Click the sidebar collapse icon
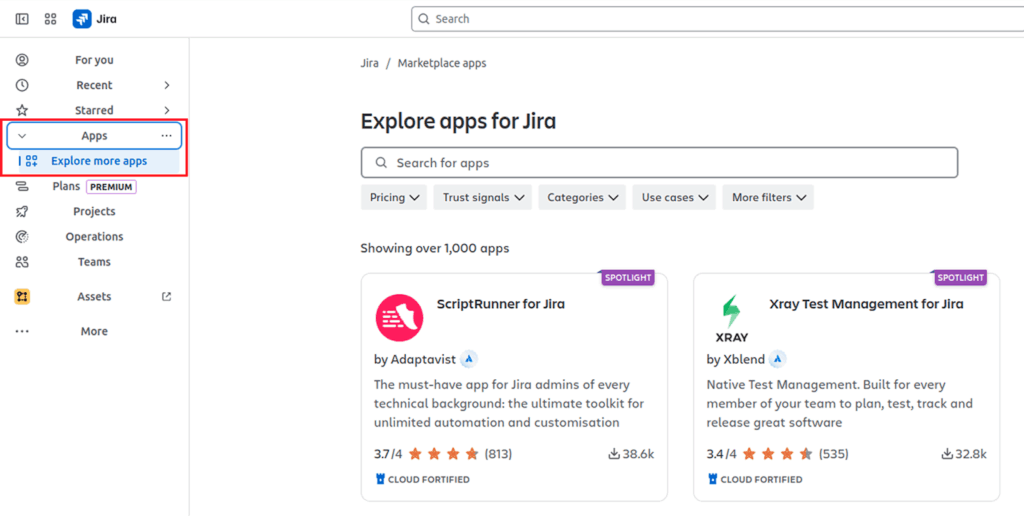The width and height of the screenshot is (1024, 516). click(x=22, y=19)
